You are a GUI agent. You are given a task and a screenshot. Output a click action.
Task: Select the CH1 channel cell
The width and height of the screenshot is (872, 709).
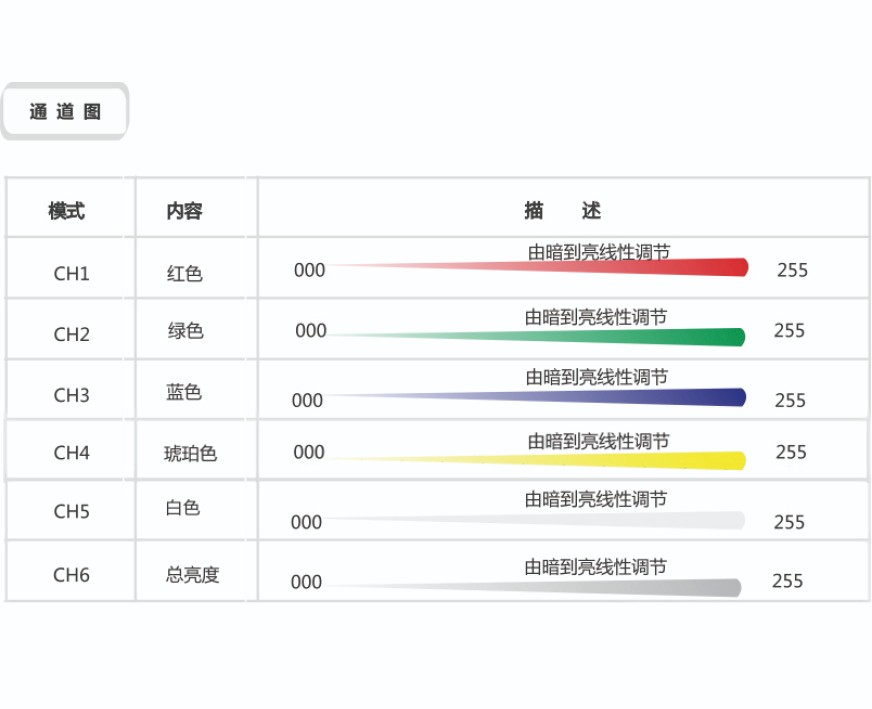pos(71,273)
